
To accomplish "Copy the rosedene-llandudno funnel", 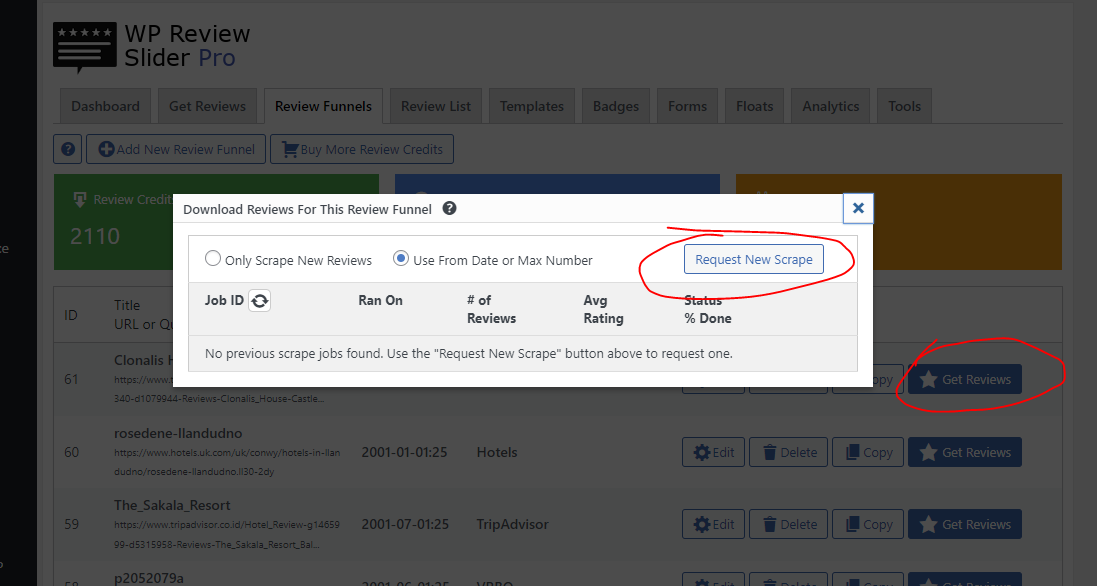I will click(x=868, y=452).
